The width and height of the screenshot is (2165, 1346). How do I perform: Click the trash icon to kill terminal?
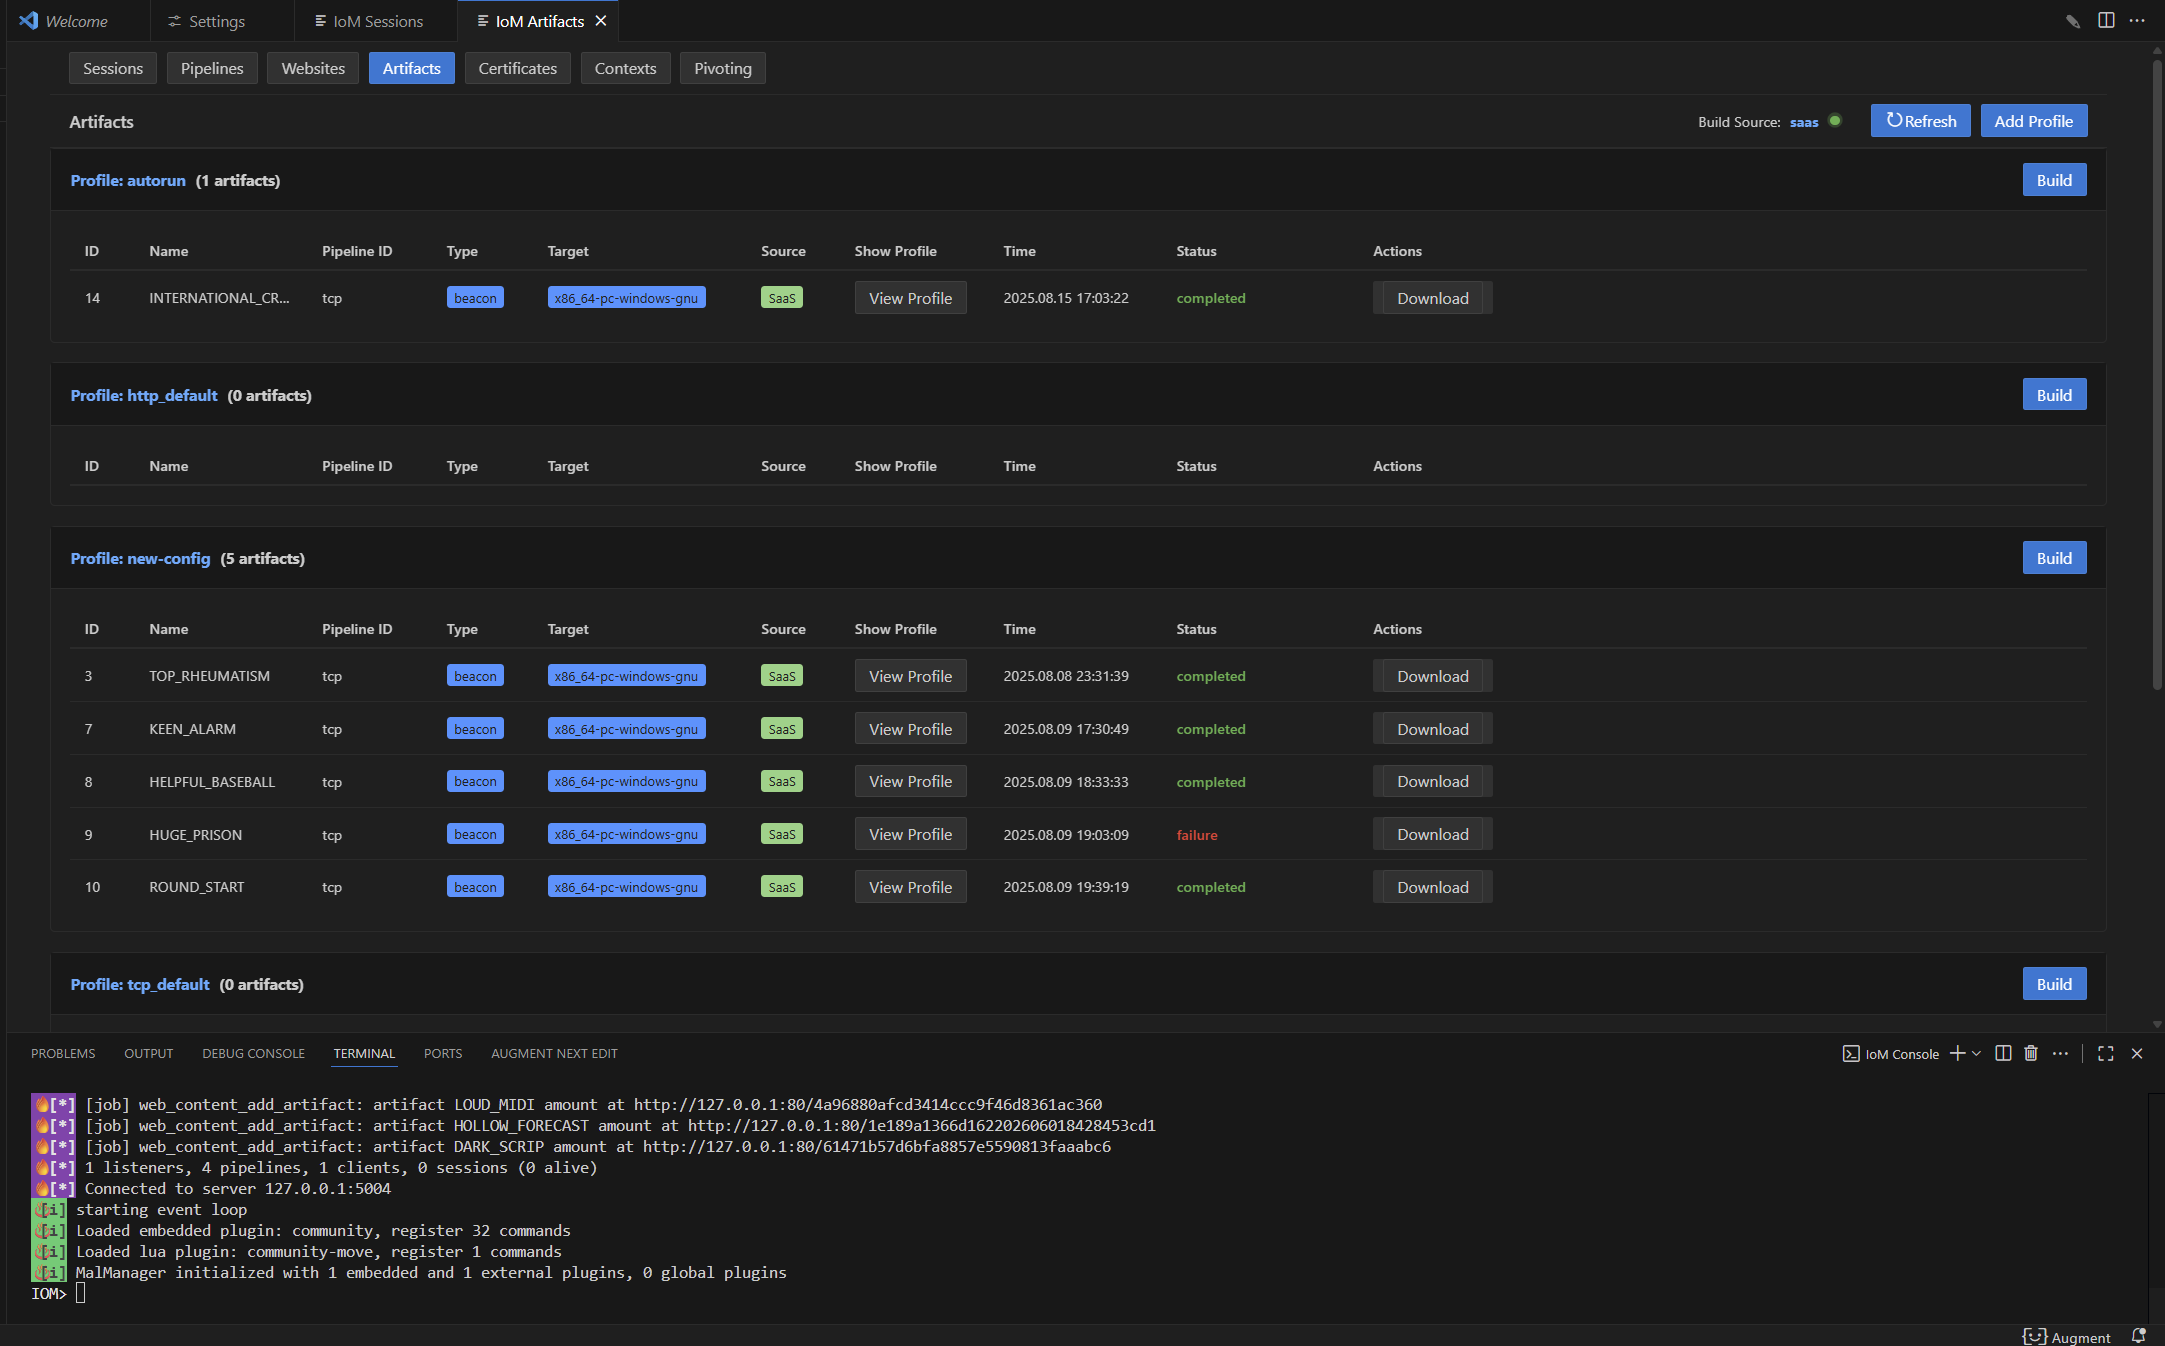tap(2031, 1053)
